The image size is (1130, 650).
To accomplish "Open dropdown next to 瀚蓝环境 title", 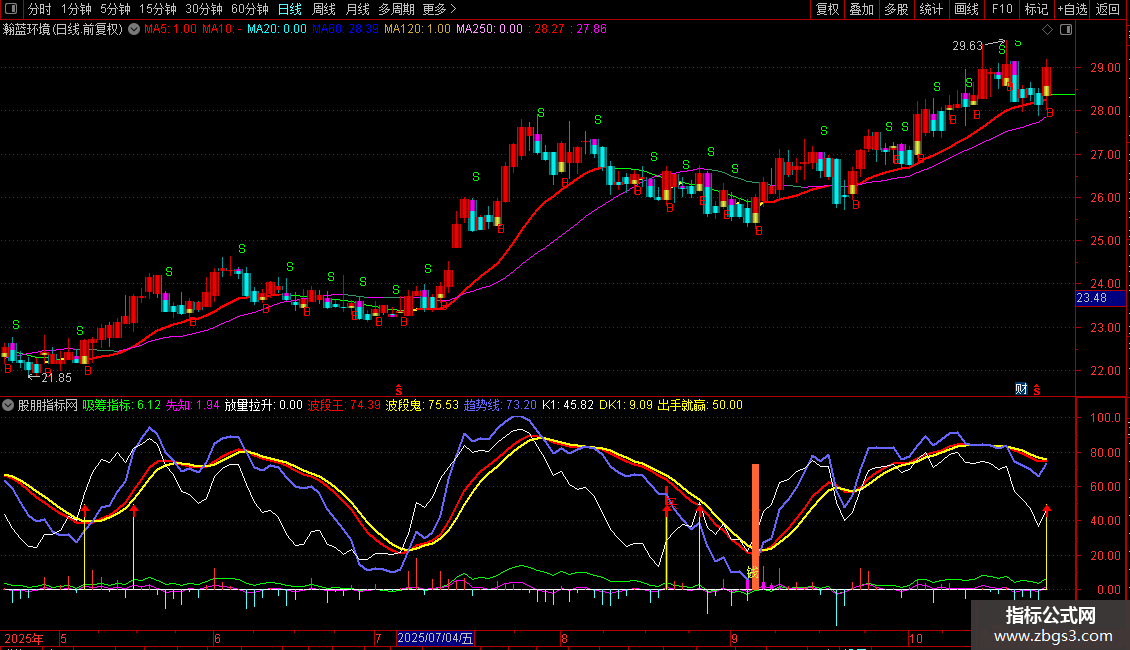I will coord(134,29).
